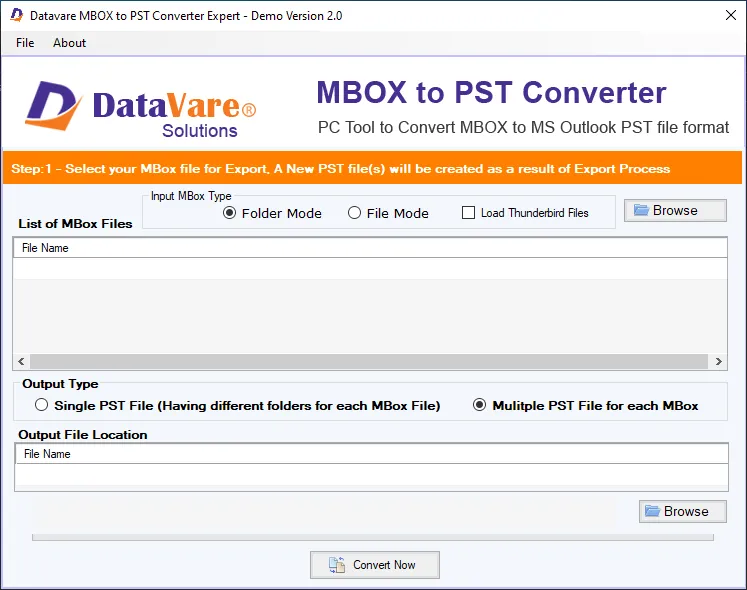747x590 pixels.
Task: Click File Name header in Output File Location
Action: click(x=372, y=454)
